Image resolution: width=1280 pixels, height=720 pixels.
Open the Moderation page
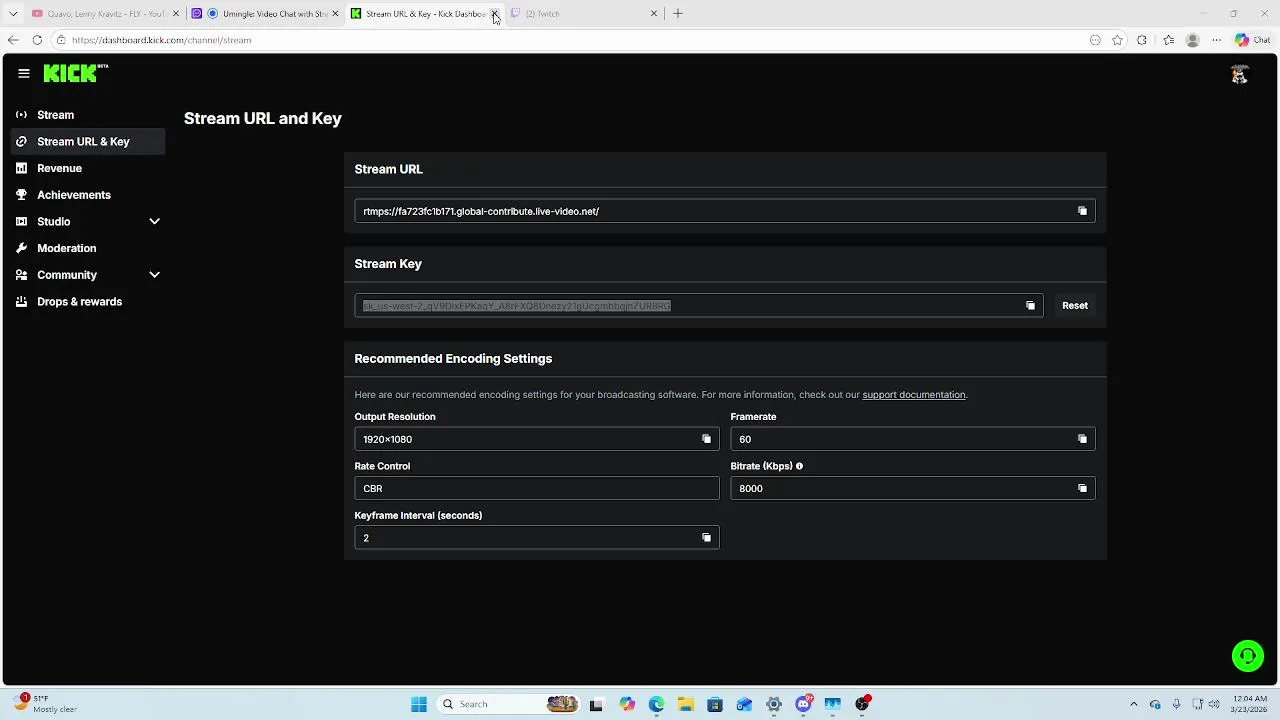[88, 248]
